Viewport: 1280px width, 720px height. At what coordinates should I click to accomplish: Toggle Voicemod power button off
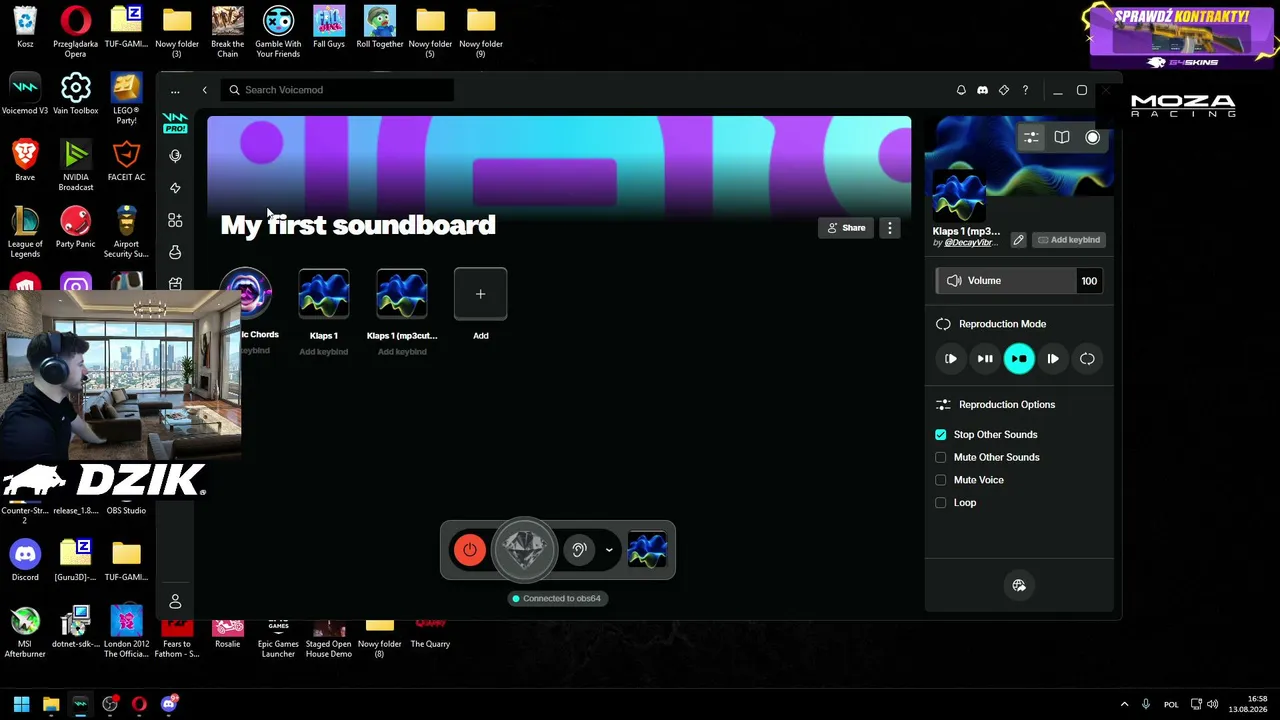pos(470,550)
